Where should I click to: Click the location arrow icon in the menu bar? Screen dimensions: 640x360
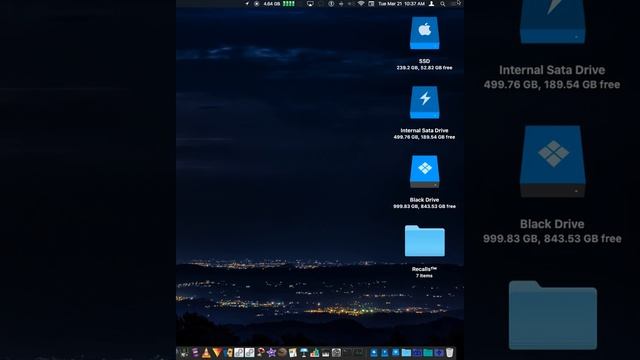pyautogui.click(x=247, y=4)
